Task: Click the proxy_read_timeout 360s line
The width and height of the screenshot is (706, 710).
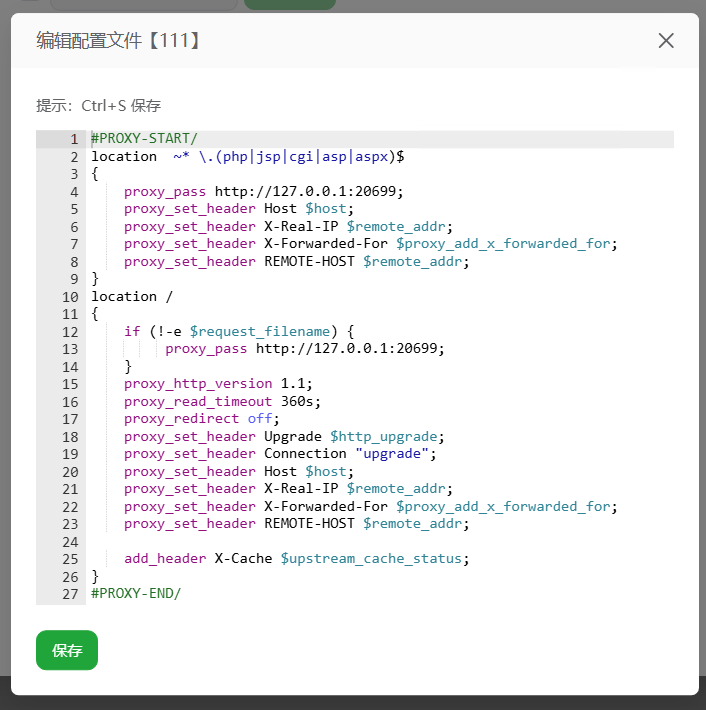Action: [222, 401]
